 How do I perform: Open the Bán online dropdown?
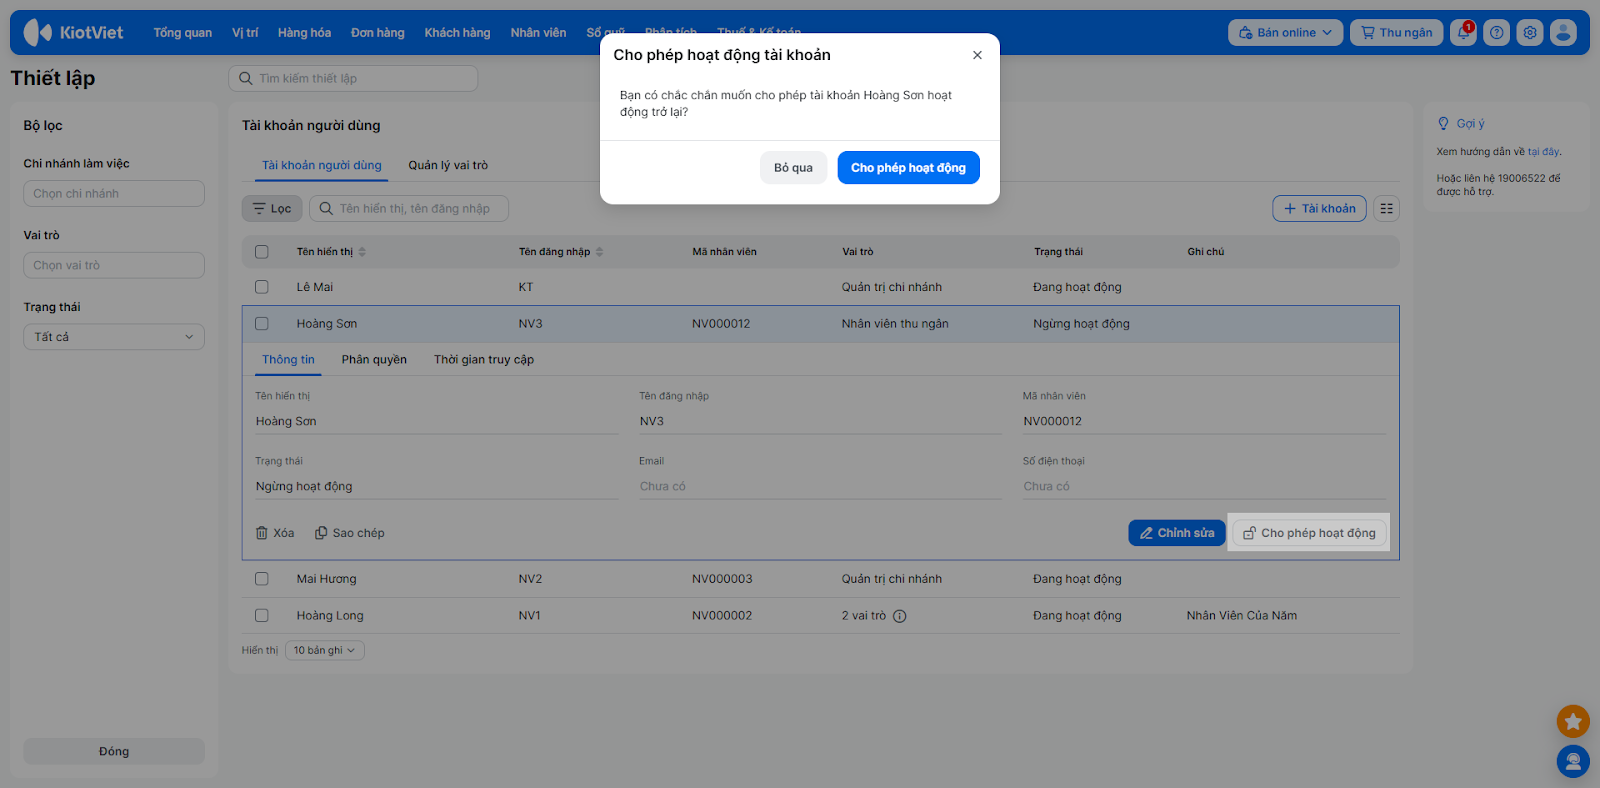point(1285,33)
